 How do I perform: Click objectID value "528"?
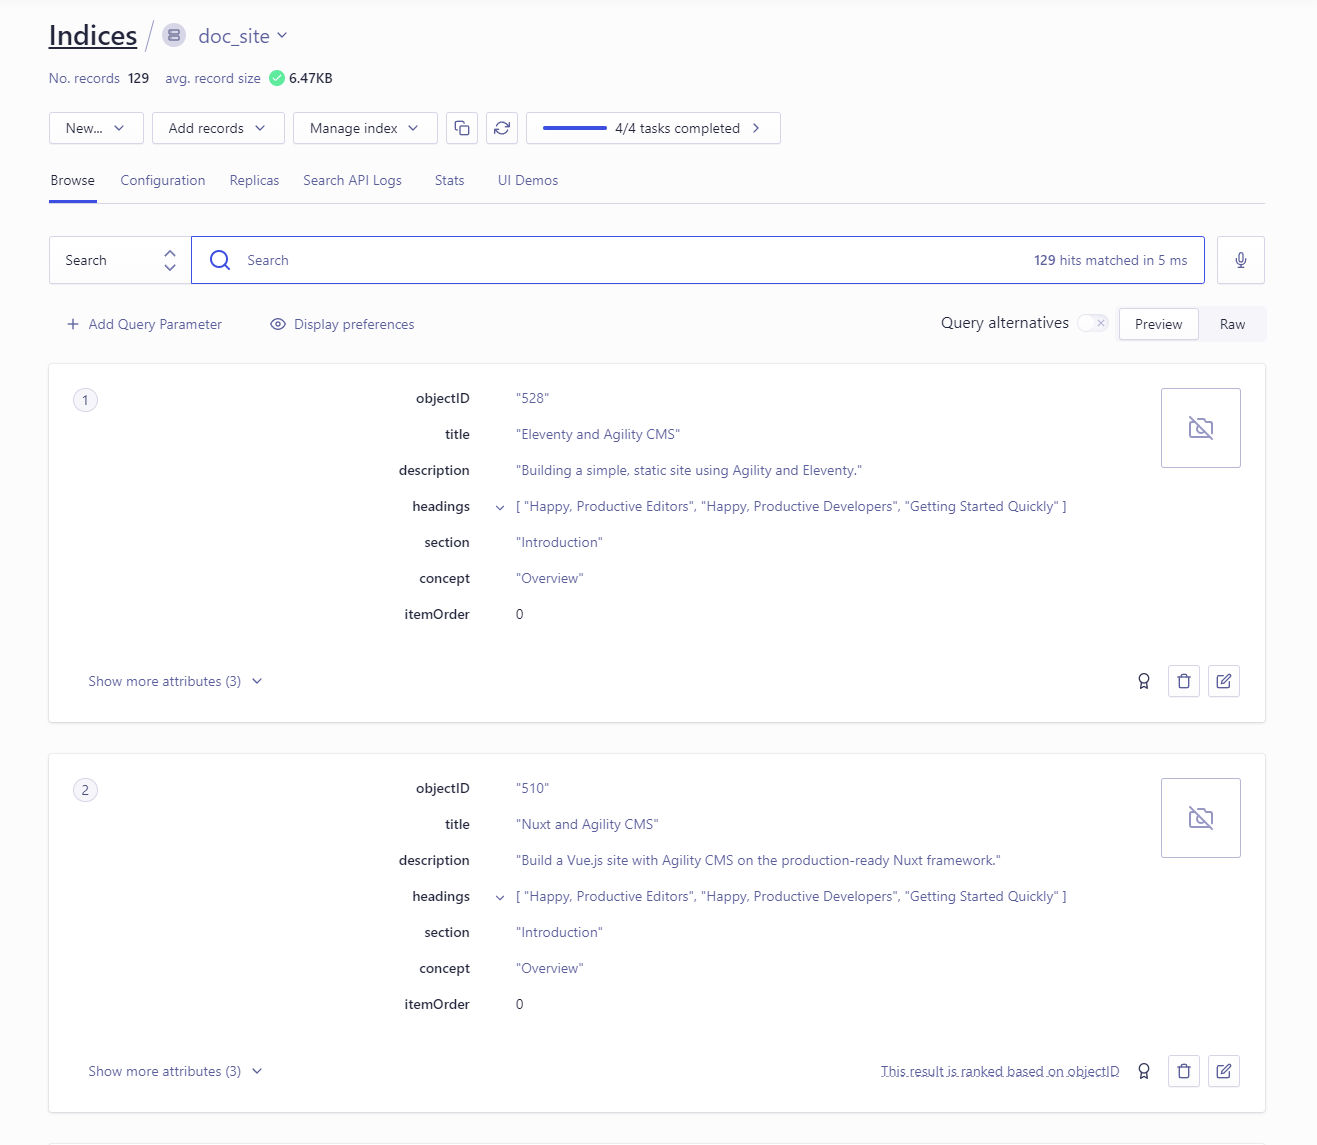(532, 398)
